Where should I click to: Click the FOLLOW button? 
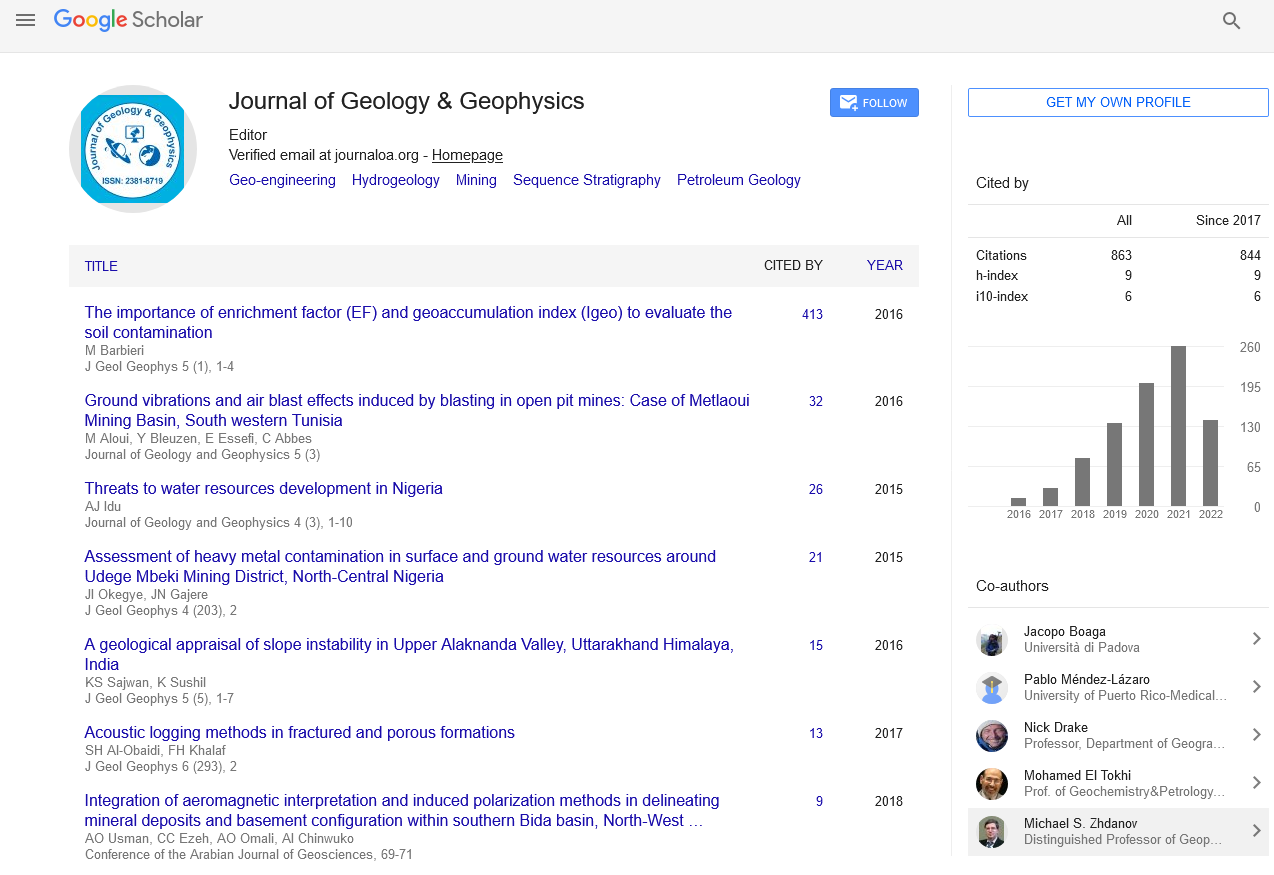[874, 103]
